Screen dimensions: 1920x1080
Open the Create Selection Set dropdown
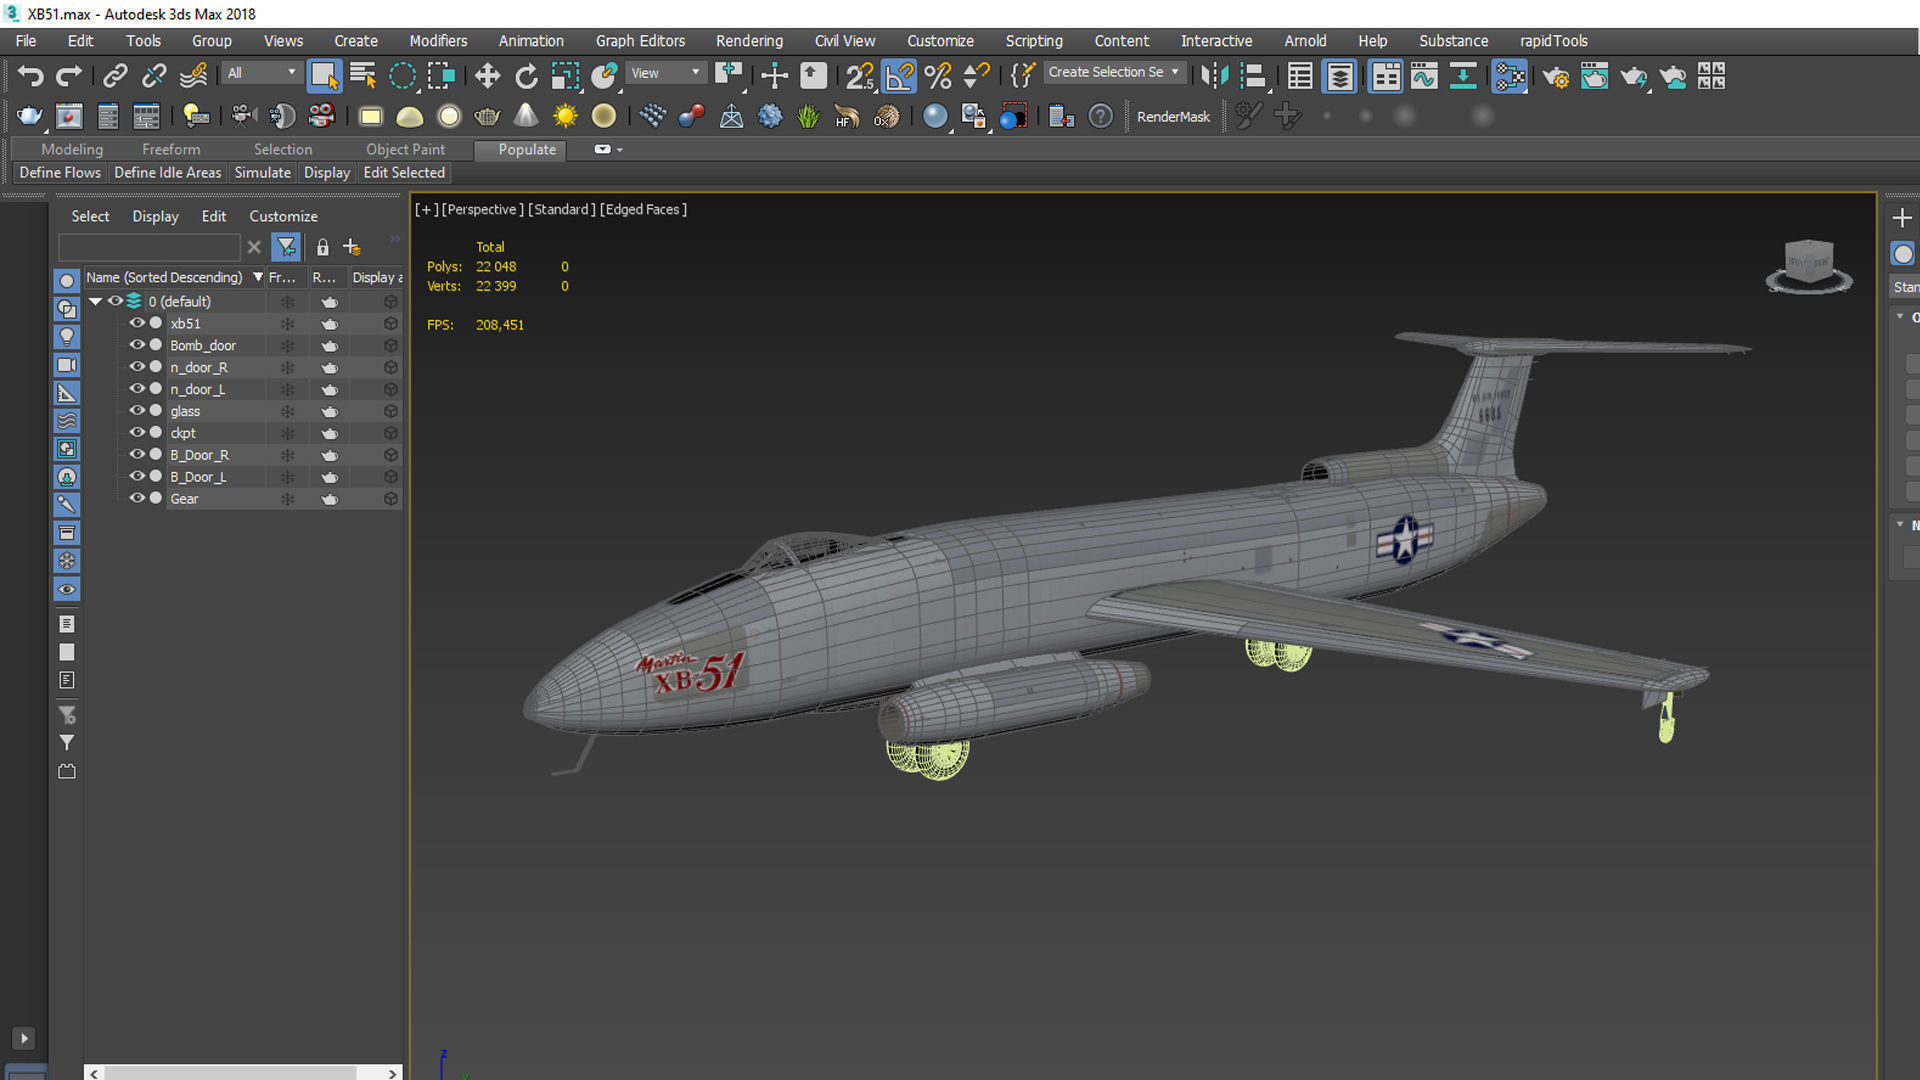[x=1114, y=72]
